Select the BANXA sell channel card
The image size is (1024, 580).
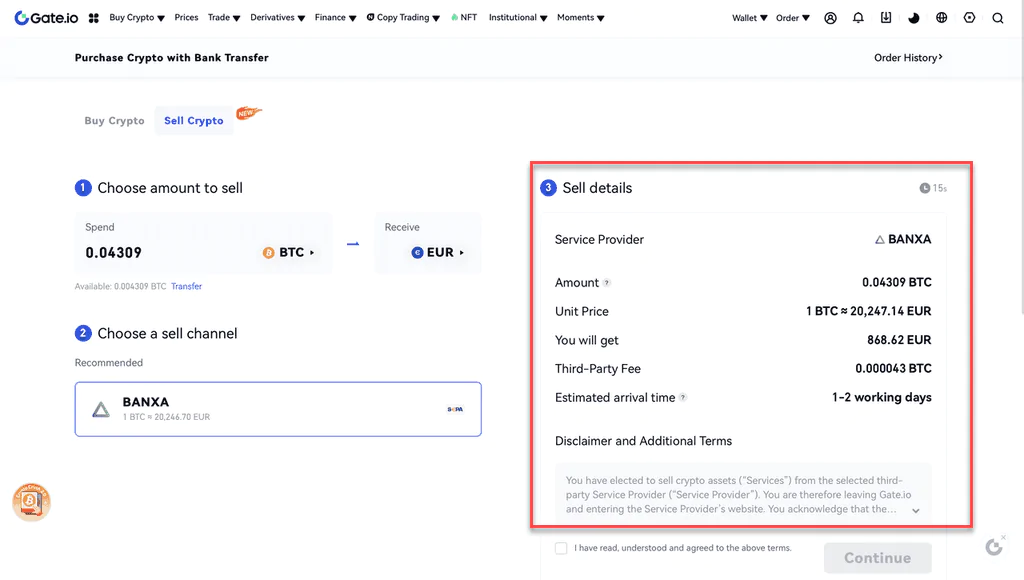tap(278, 409)
